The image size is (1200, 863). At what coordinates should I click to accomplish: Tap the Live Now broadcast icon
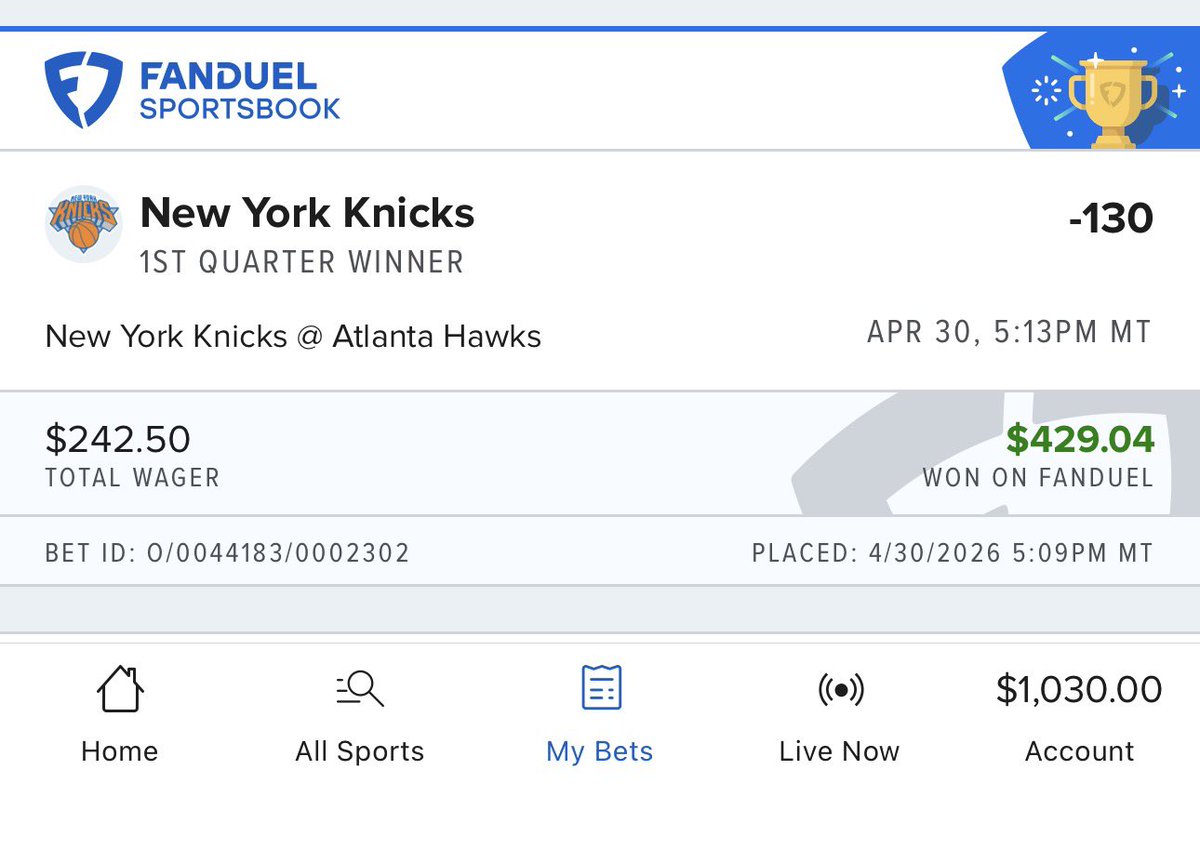[840, 689]
